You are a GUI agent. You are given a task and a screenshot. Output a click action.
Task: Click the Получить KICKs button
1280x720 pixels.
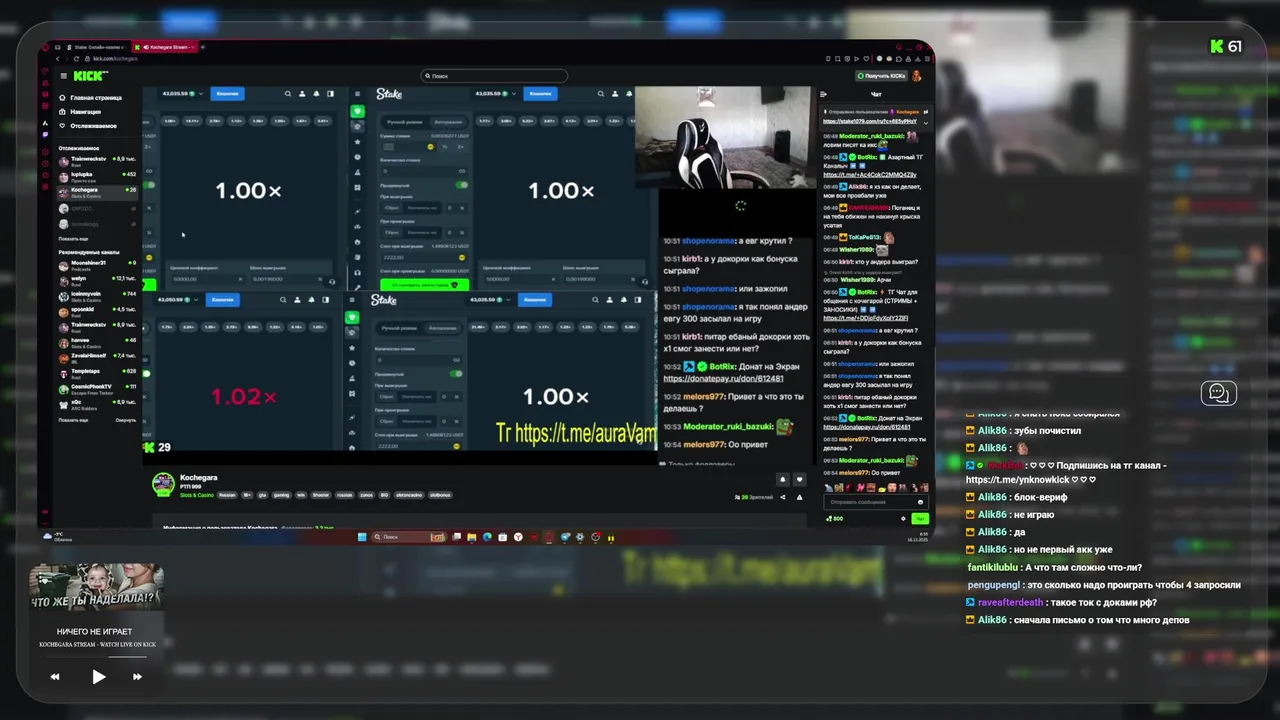[x=881, y=76]
